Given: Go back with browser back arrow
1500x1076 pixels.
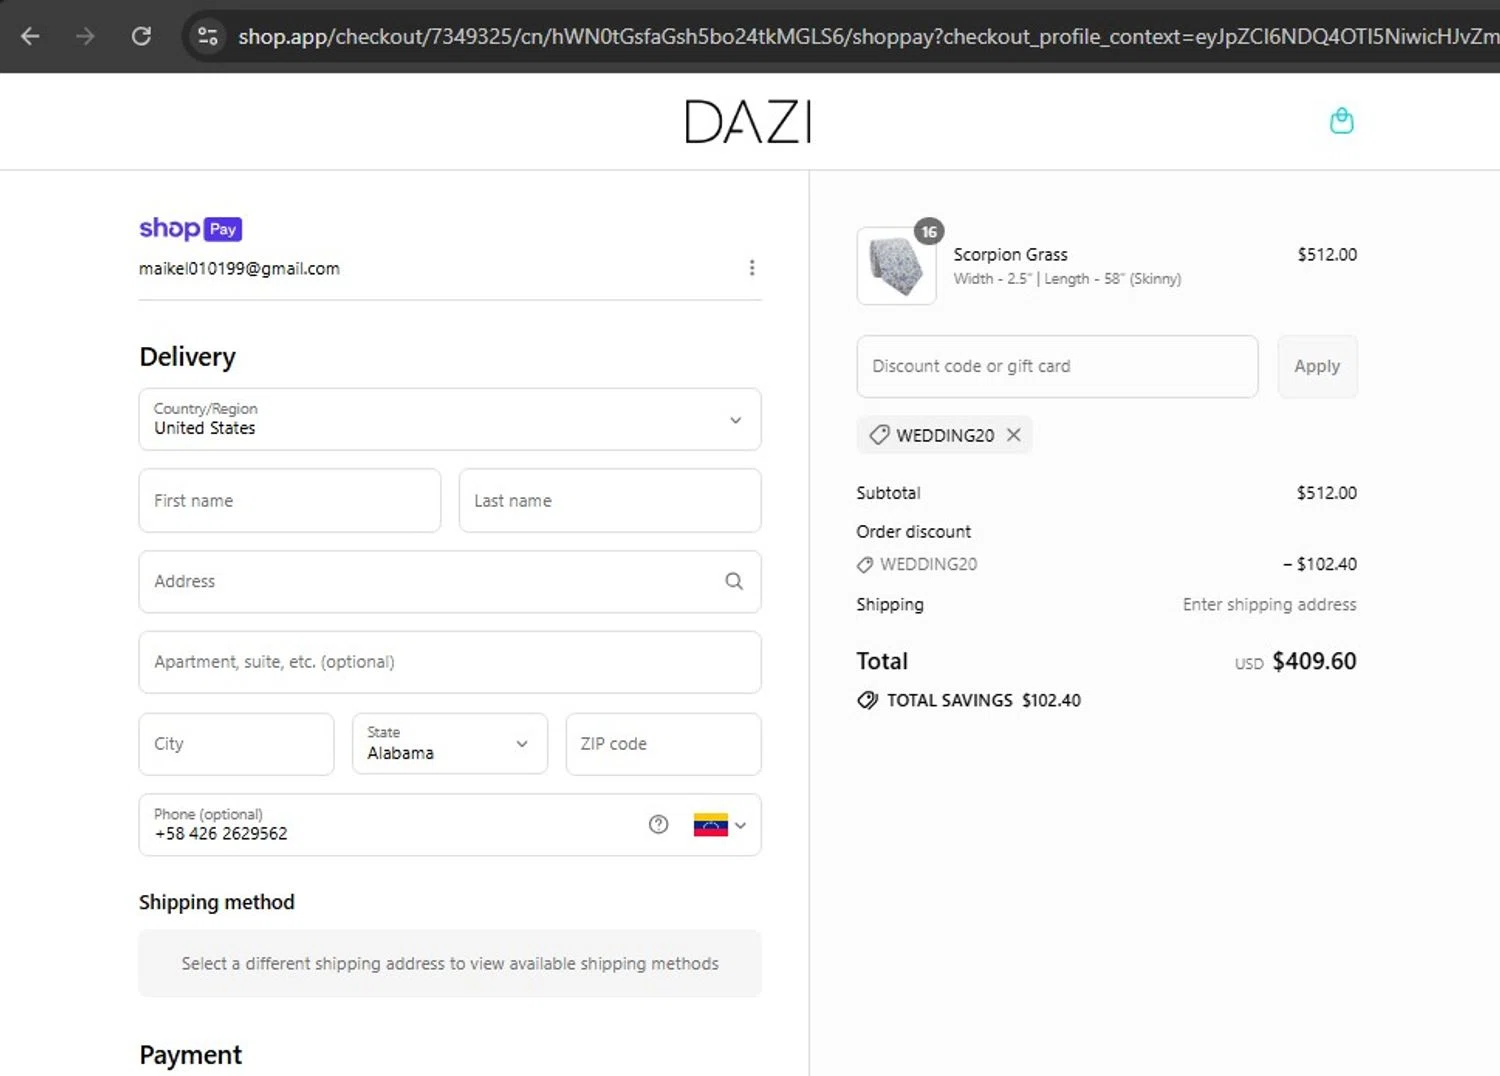Looking at the screenshot, I should coord(30,37).
